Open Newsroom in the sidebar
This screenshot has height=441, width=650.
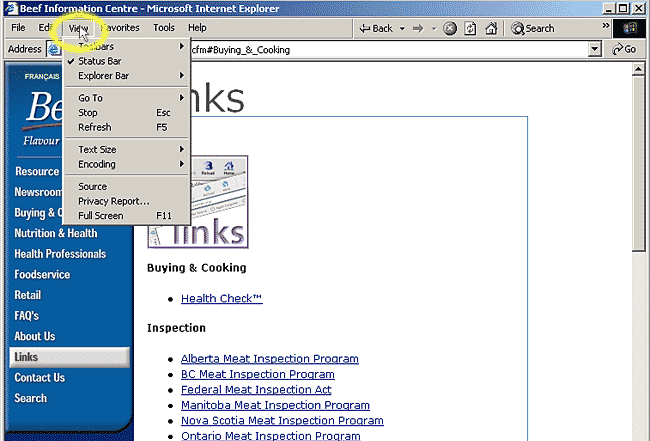point(38,192)
